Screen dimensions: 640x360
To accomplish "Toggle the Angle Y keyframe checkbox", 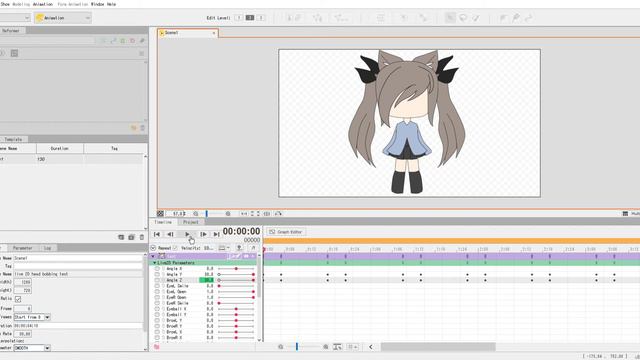I will [157, 275].
